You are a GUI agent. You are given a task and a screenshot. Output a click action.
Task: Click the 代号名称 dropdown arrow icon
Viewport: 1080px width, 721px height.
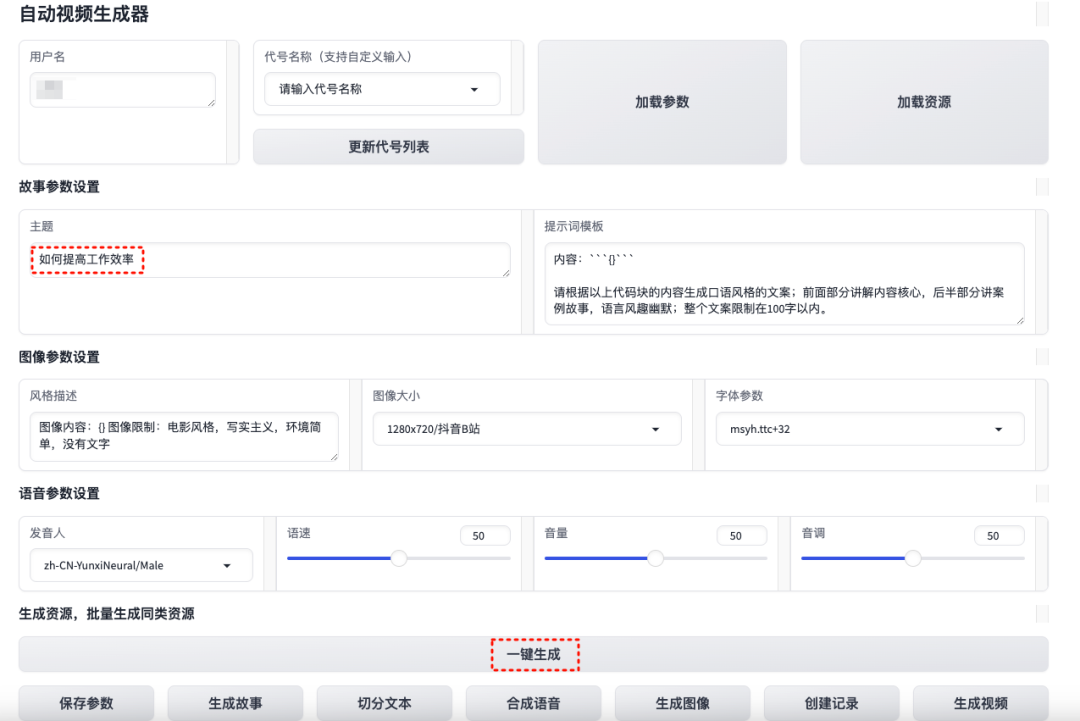(474, 90)
